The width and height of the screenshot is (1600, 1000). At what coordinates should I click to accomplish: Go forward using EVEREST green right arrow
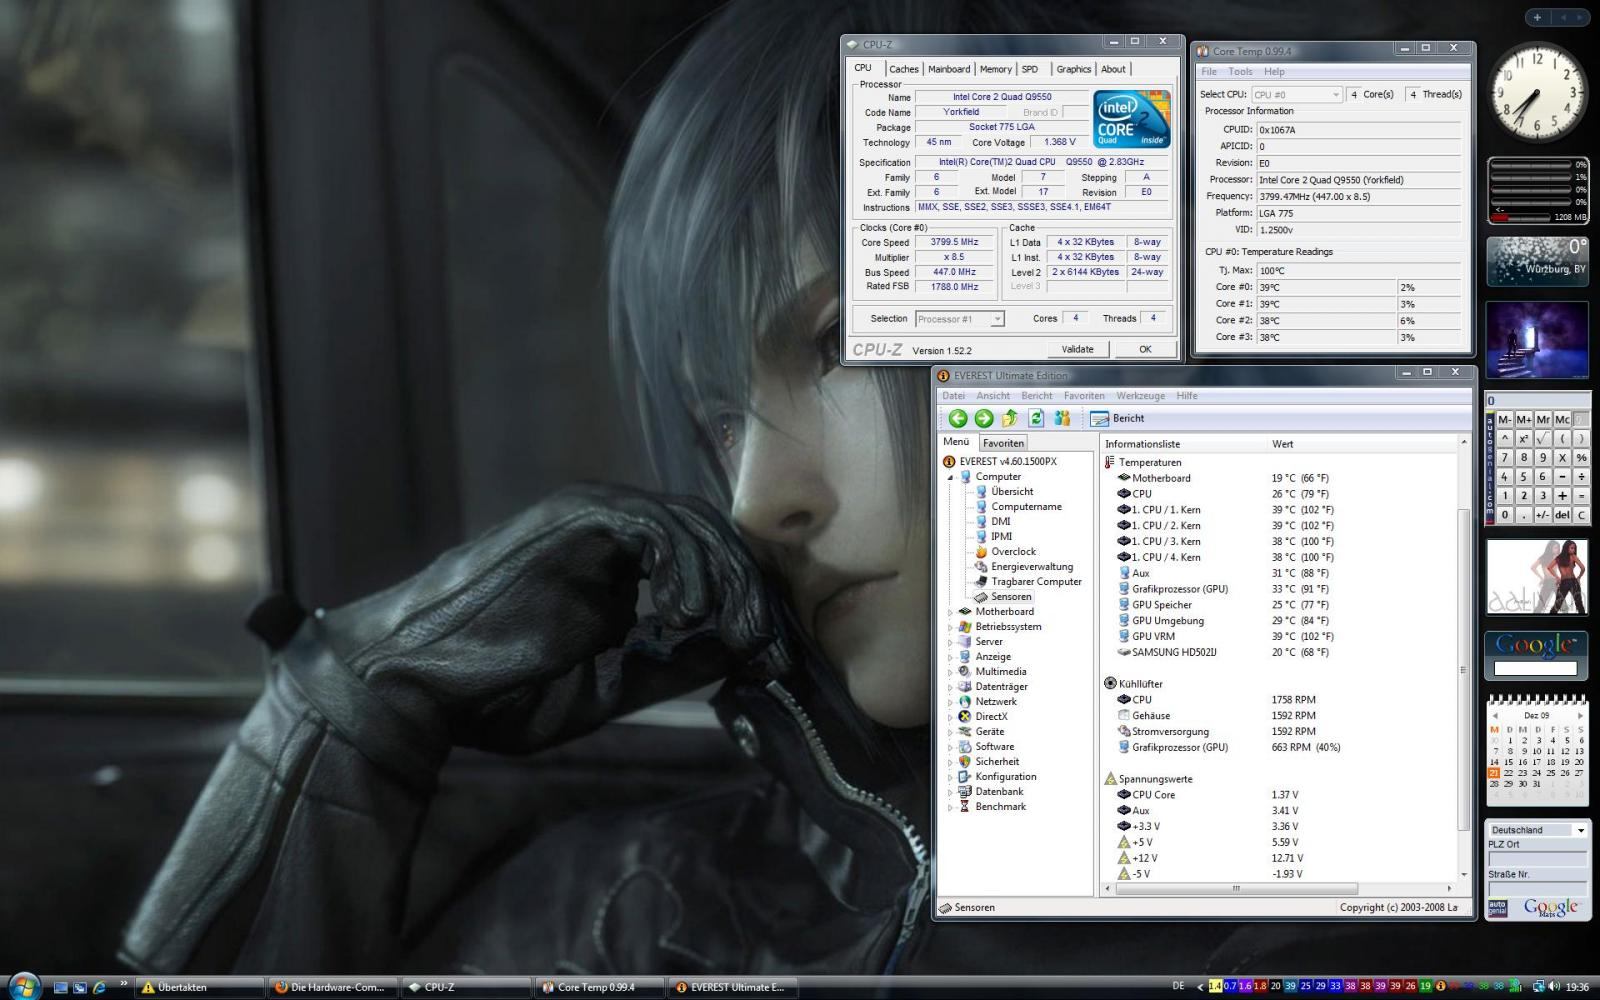coord(983,419)
